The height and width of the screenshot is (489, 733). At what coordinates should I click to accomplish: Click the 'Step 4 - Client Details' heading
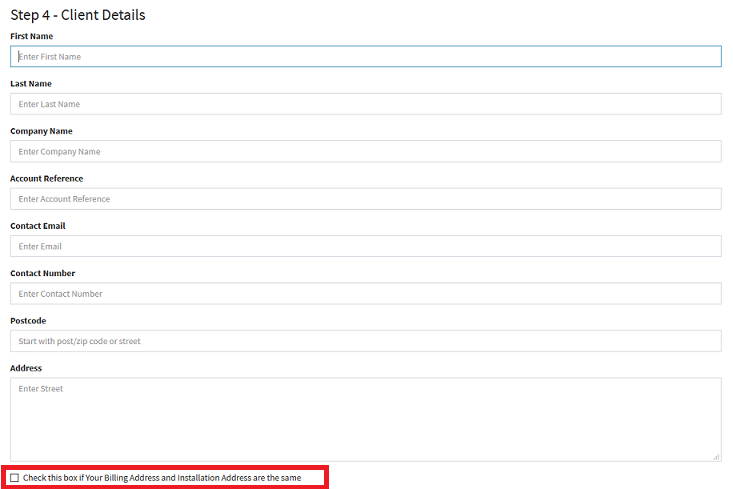point(78,15)
